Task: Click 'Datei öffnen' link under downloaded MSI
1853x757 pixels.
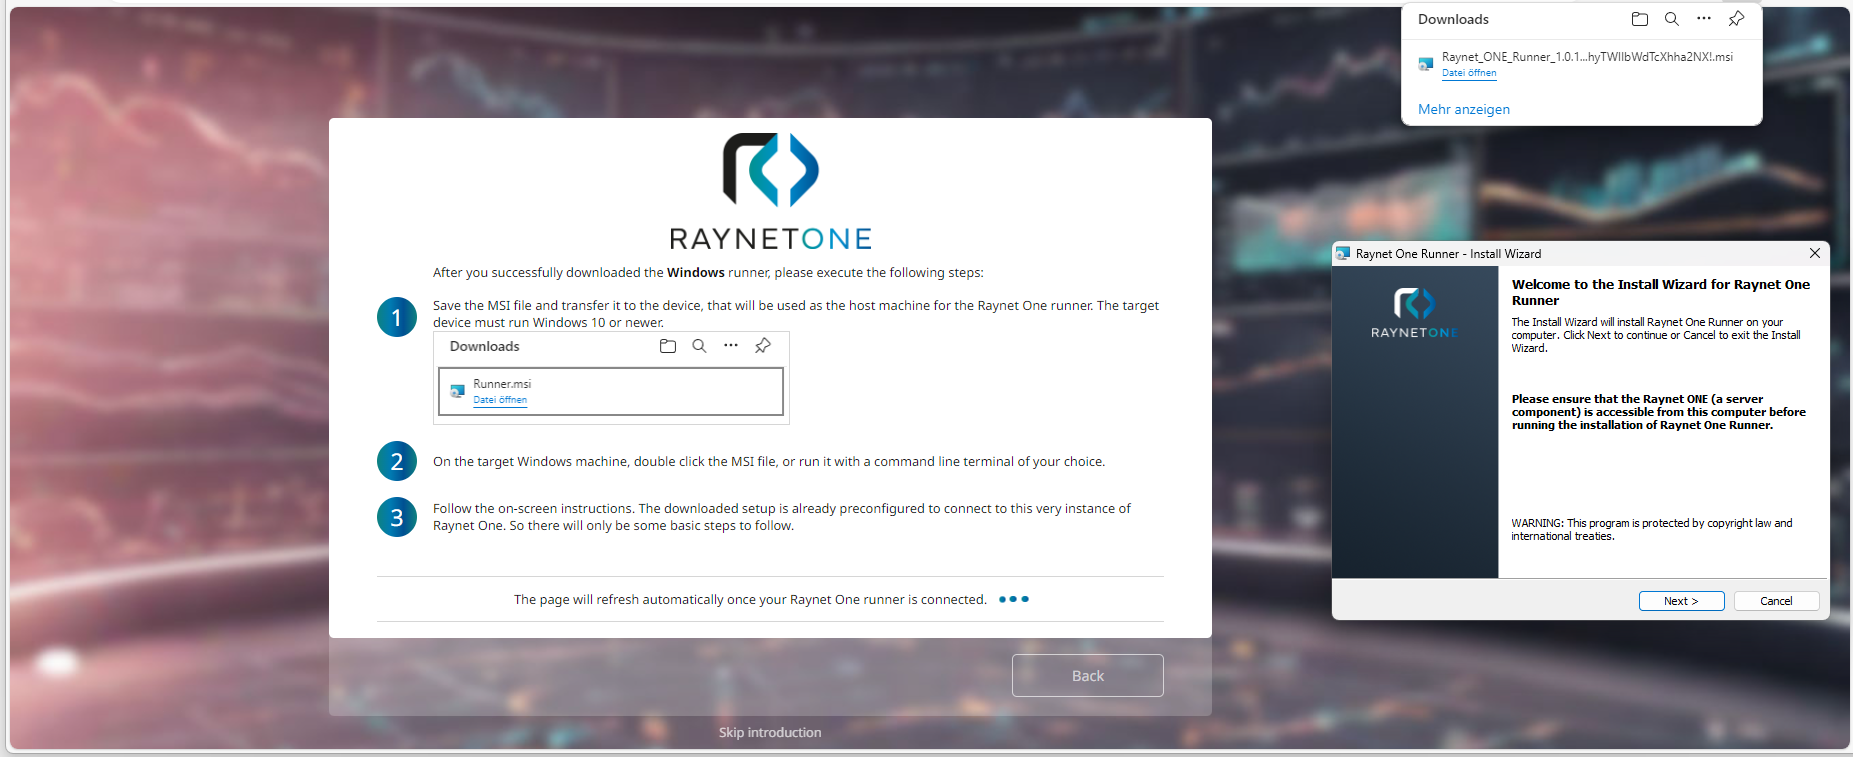Action: click(x=1469, y=73)
